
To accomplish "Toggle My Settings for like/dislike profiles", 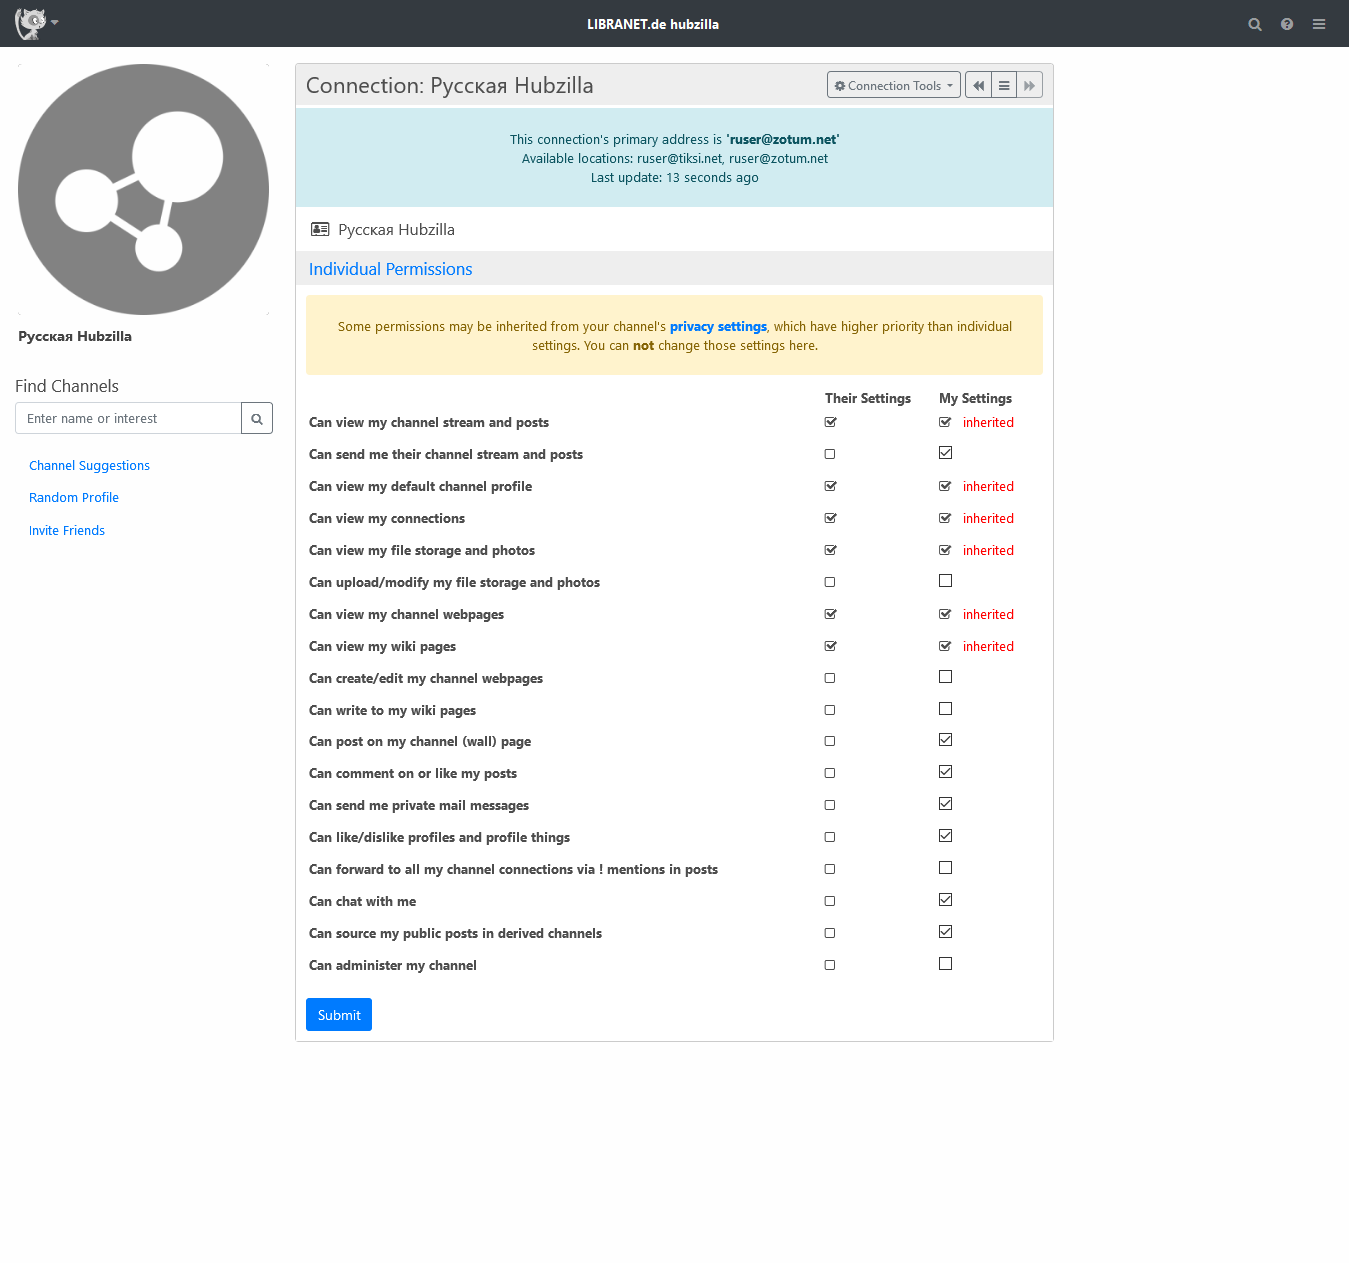I will (945, 836).
